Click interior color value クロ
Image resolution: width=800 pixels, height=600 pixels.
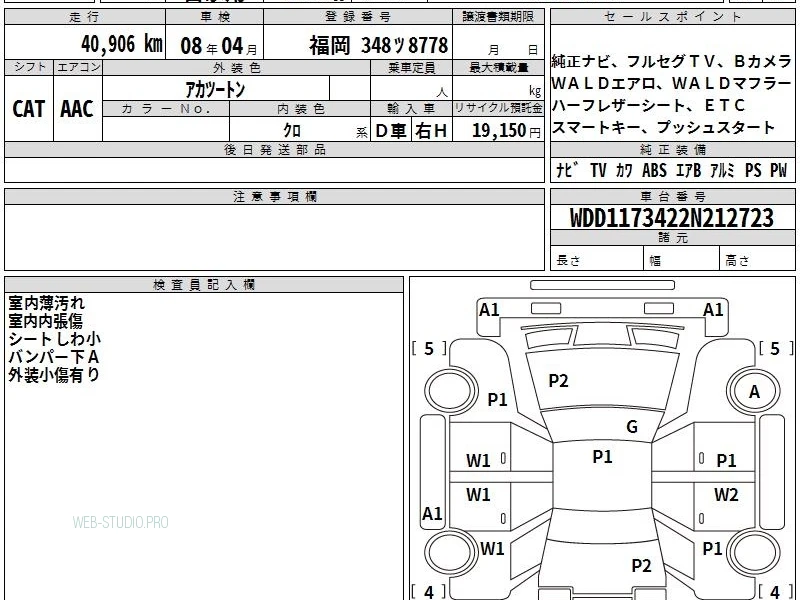292,131
